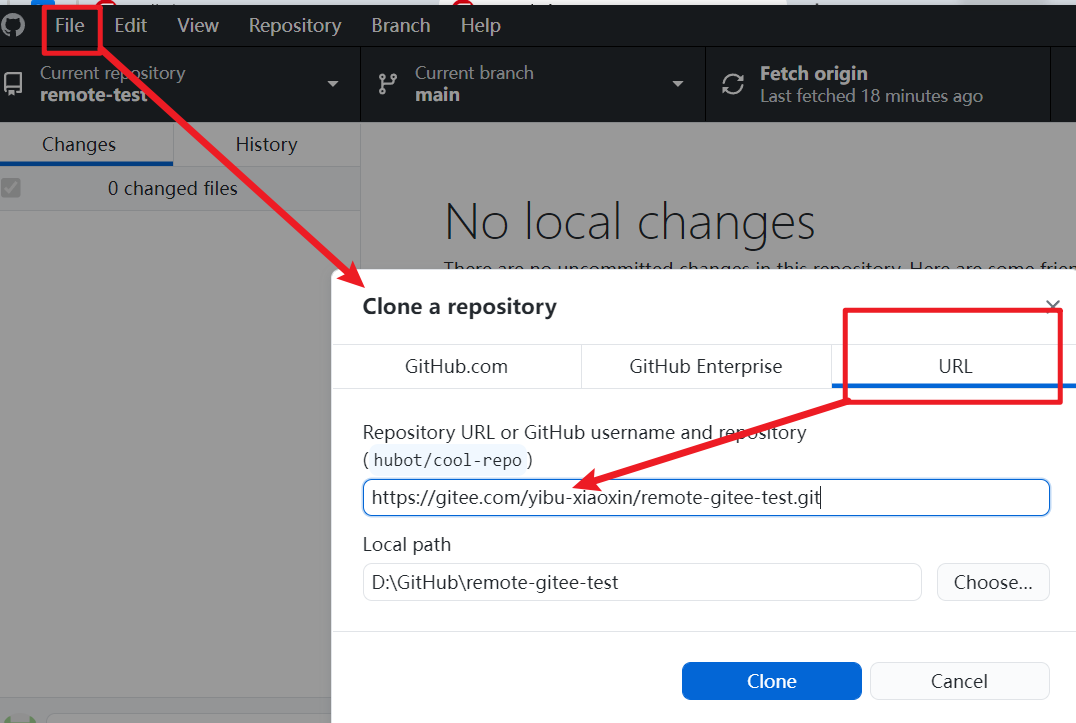Click the GitHub Octocat logo icon

tap(13, 26)
